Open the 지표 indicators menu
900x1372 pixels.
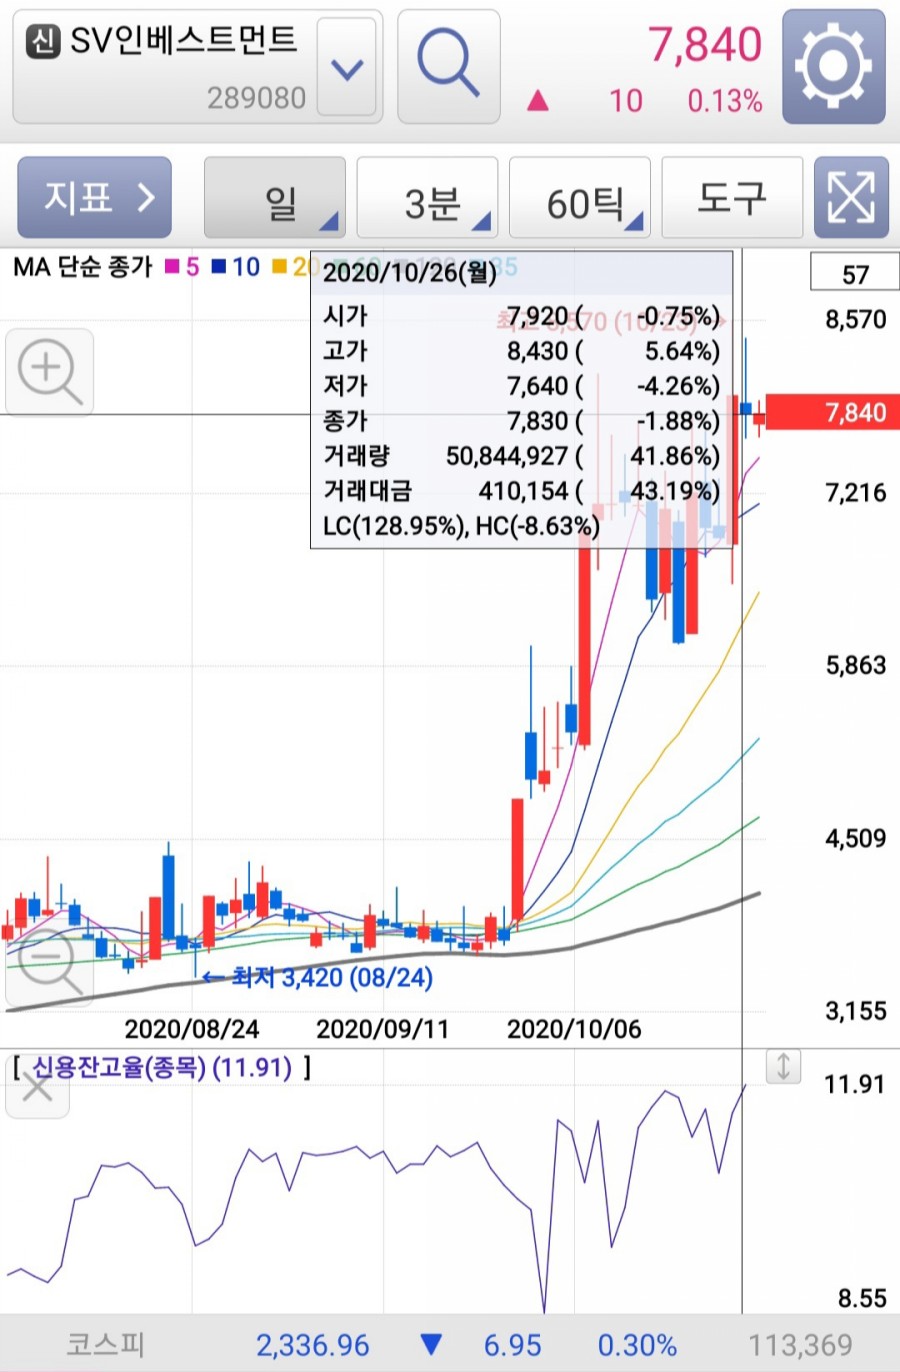[x=94, y=197]
